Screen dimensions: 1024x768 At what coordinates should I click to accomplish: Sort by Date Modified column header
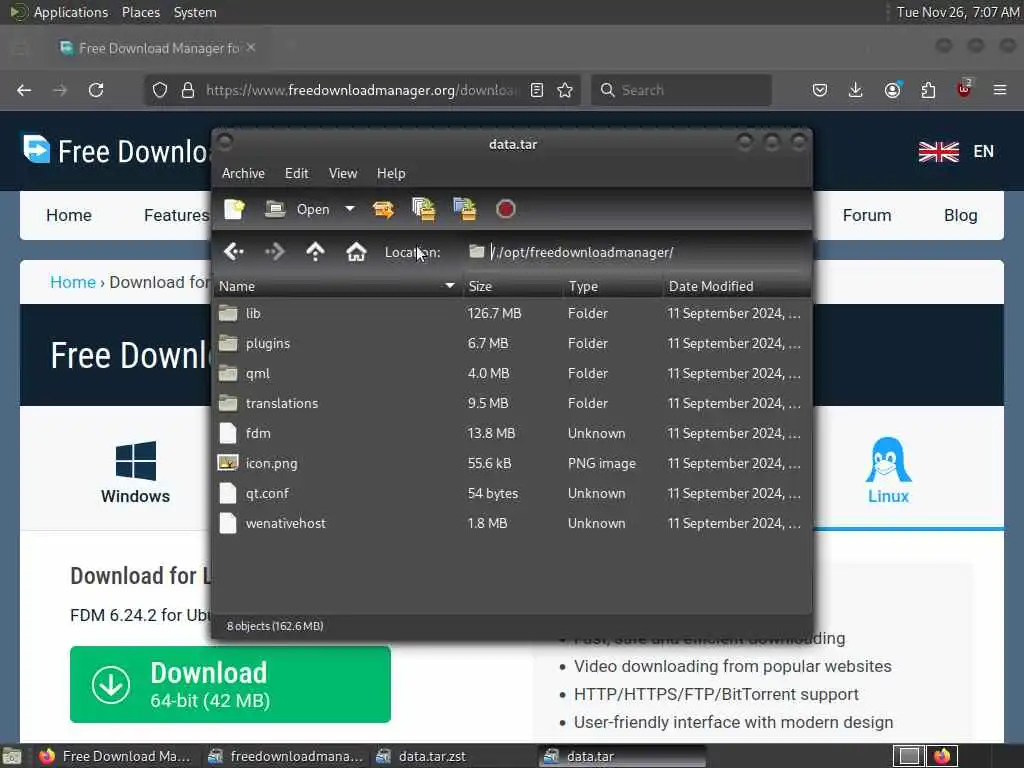coord(736,286)
